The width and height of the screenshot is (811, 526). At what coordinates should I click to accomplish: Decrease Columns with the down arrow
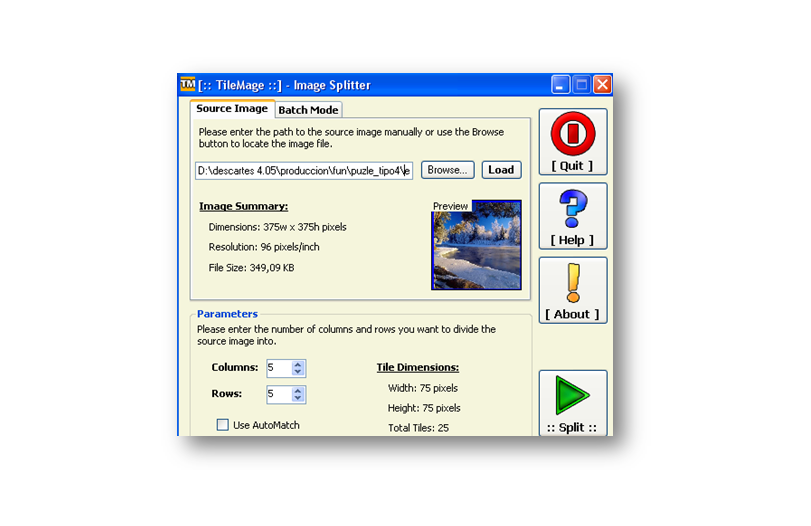pos(297,371)
